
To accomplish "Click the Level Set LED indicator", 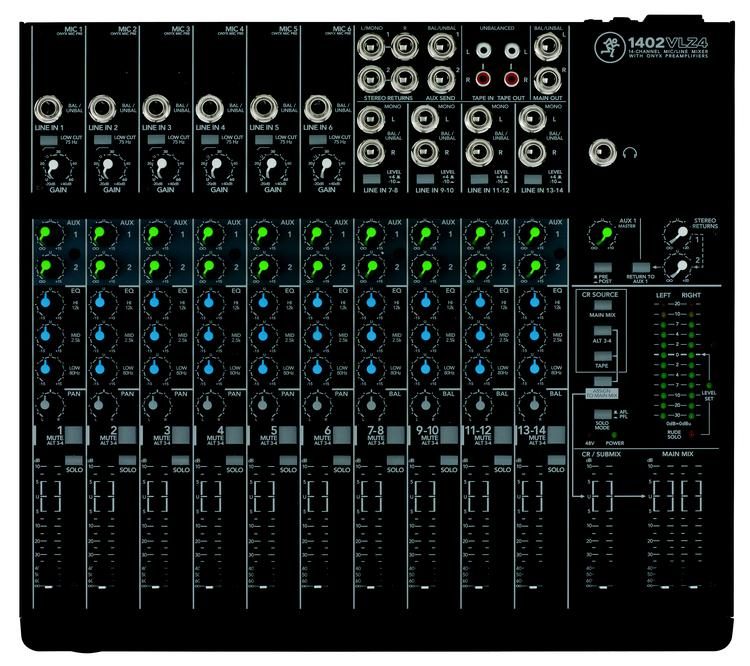I will [x=709, y=386].
